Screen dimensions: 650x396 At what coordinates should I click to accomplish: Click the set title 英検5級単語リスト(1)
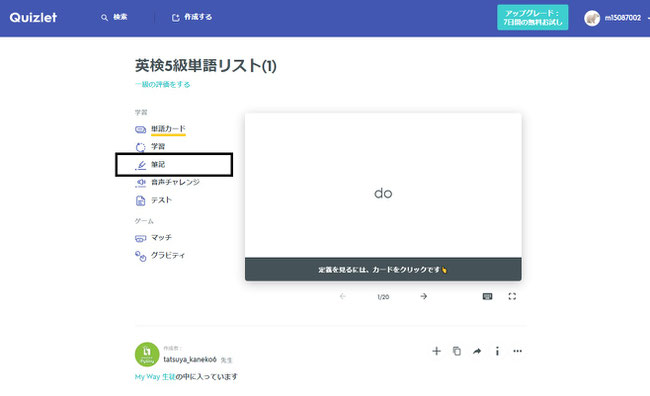pos(206,66)
